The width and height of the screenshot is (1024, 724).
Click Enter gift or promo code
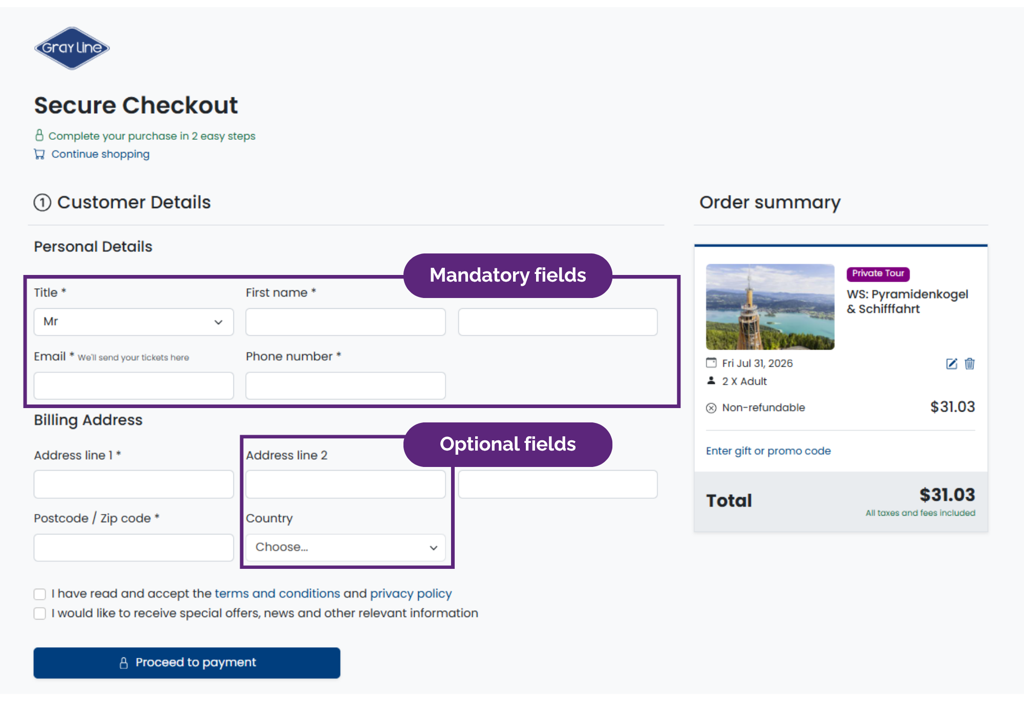point(768,451)
